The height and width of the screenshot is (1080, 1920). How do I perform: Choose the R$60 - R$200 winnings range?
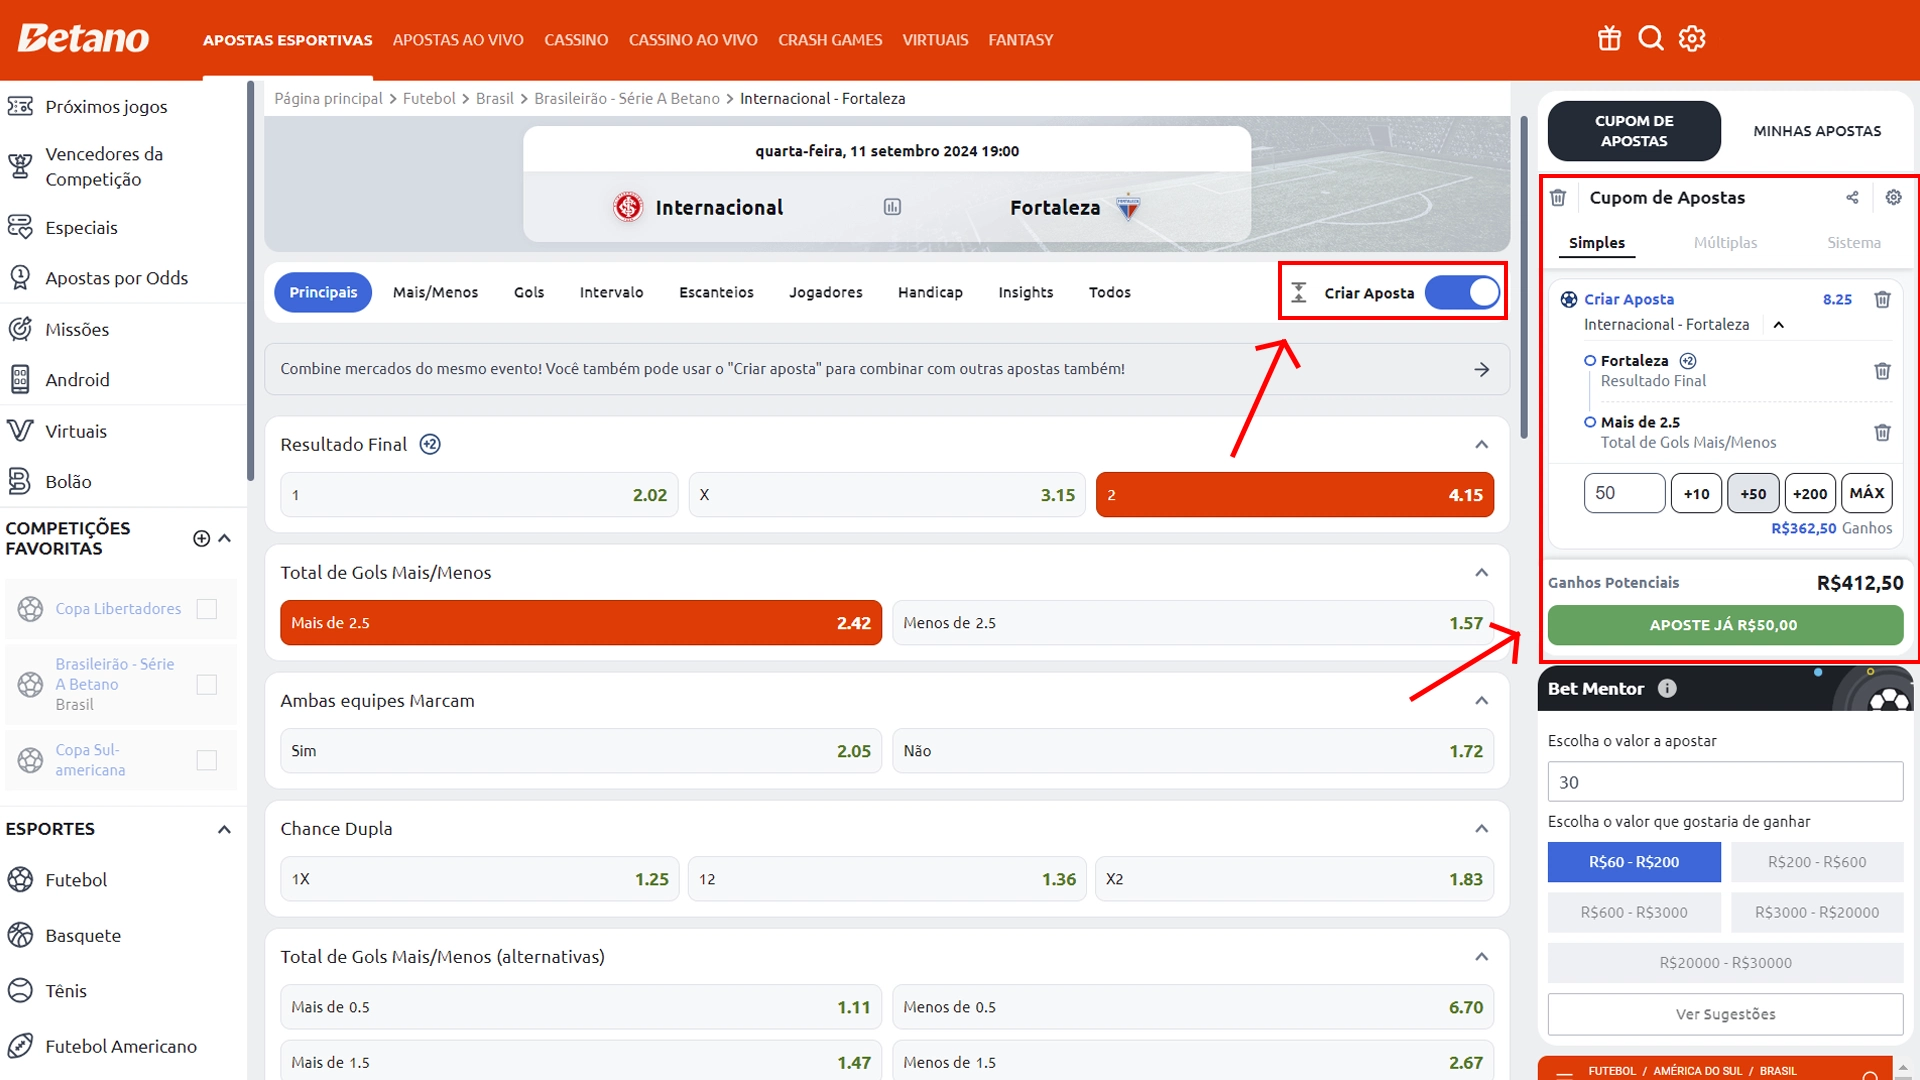pos(1634,862)
